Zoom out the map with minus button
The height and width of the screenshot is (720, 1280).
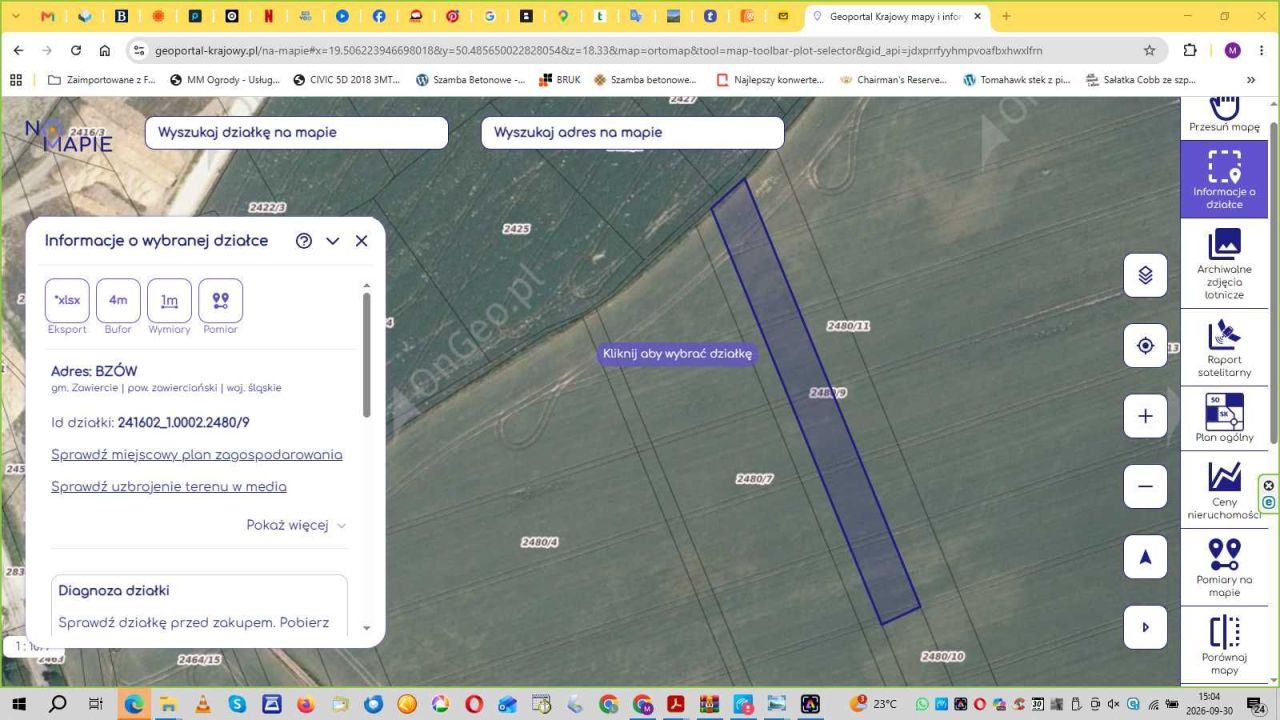1145,487
